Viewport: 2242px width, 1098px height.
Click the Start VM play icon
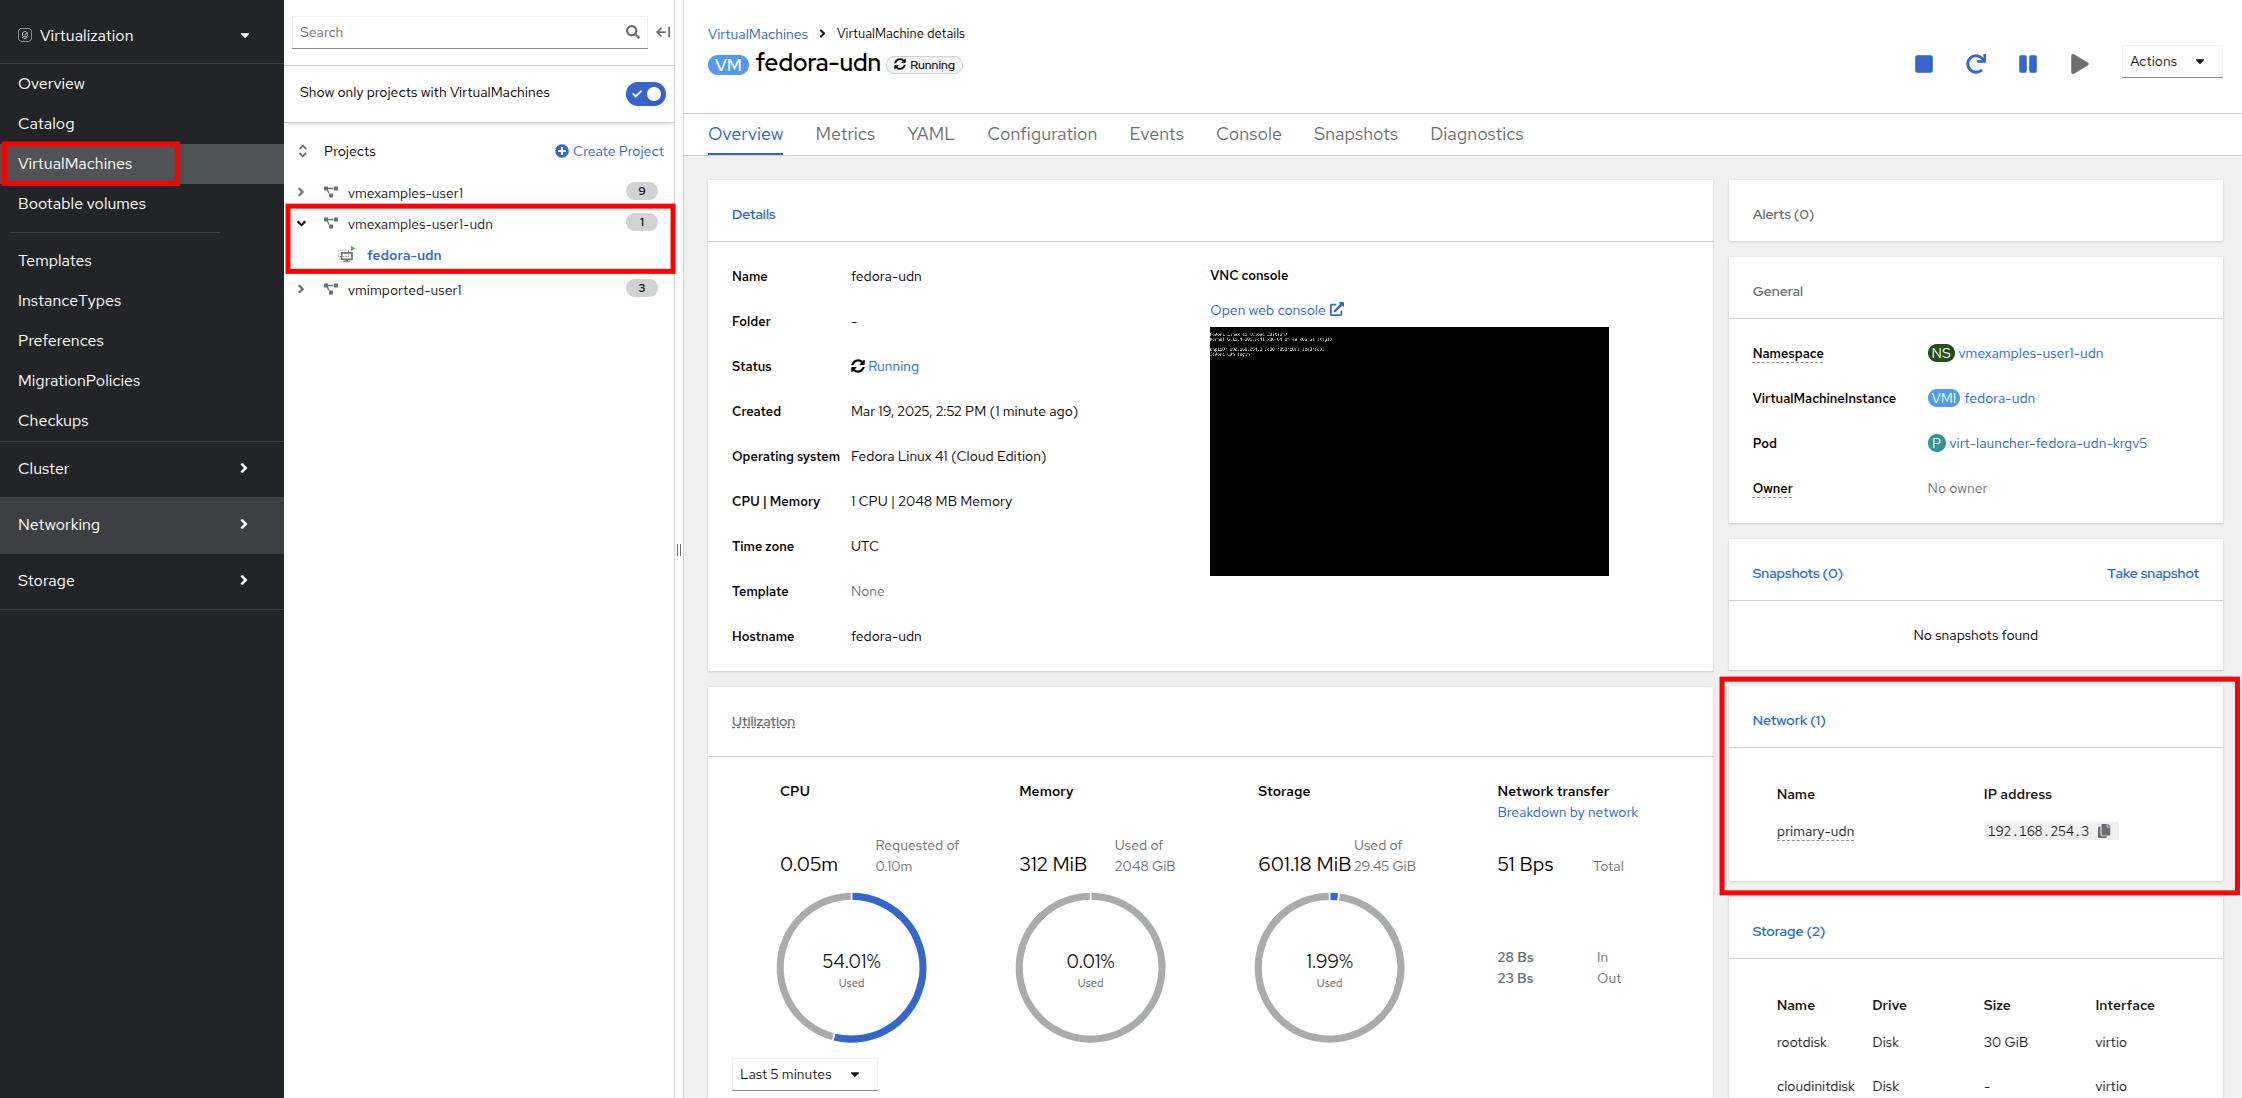tap(2079, 64)
